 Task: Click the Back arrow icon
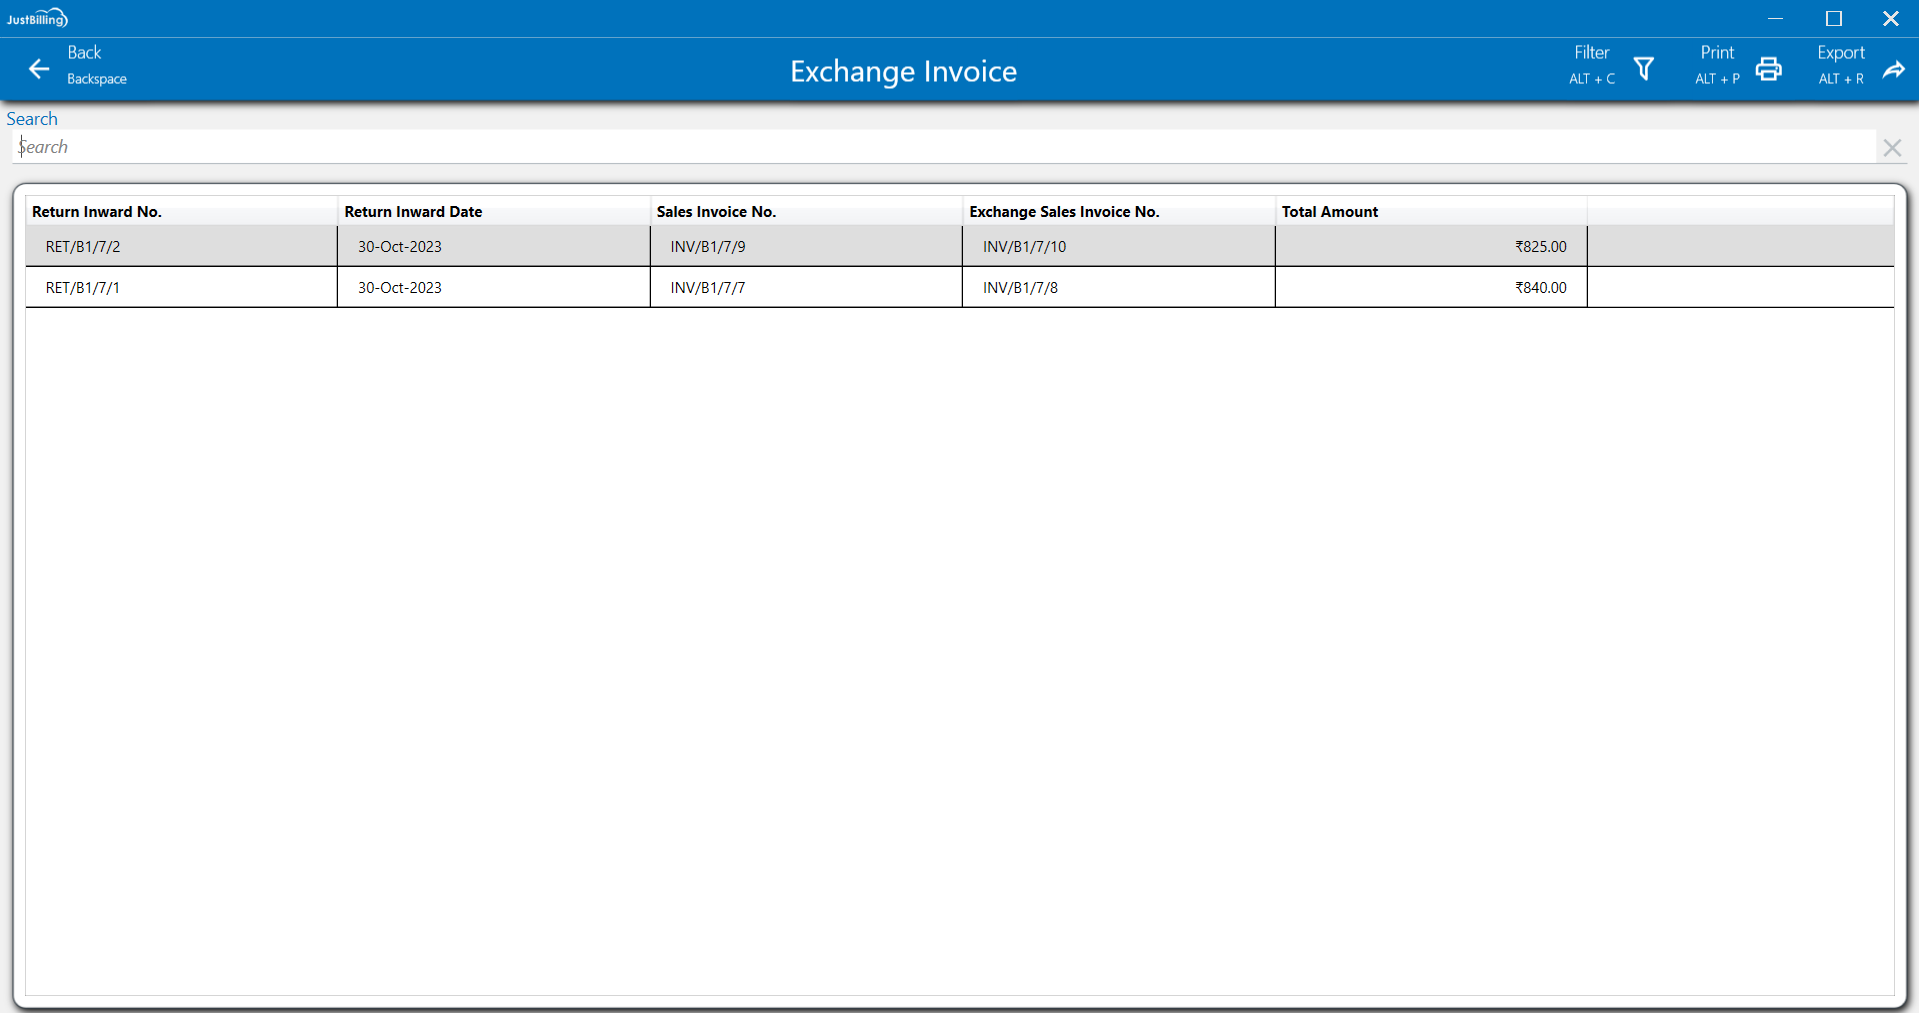(39, 69)
